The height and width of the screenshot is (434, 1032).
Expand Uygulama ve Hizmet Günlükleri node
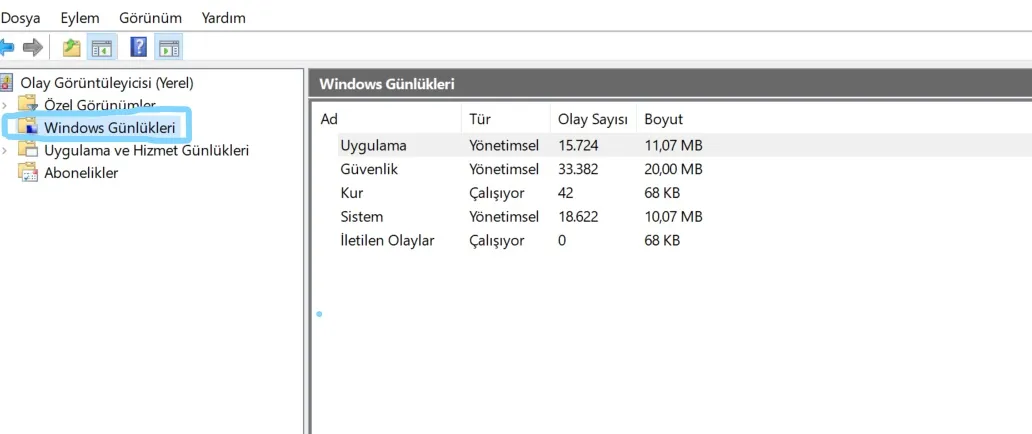click(x=5, y=150)
